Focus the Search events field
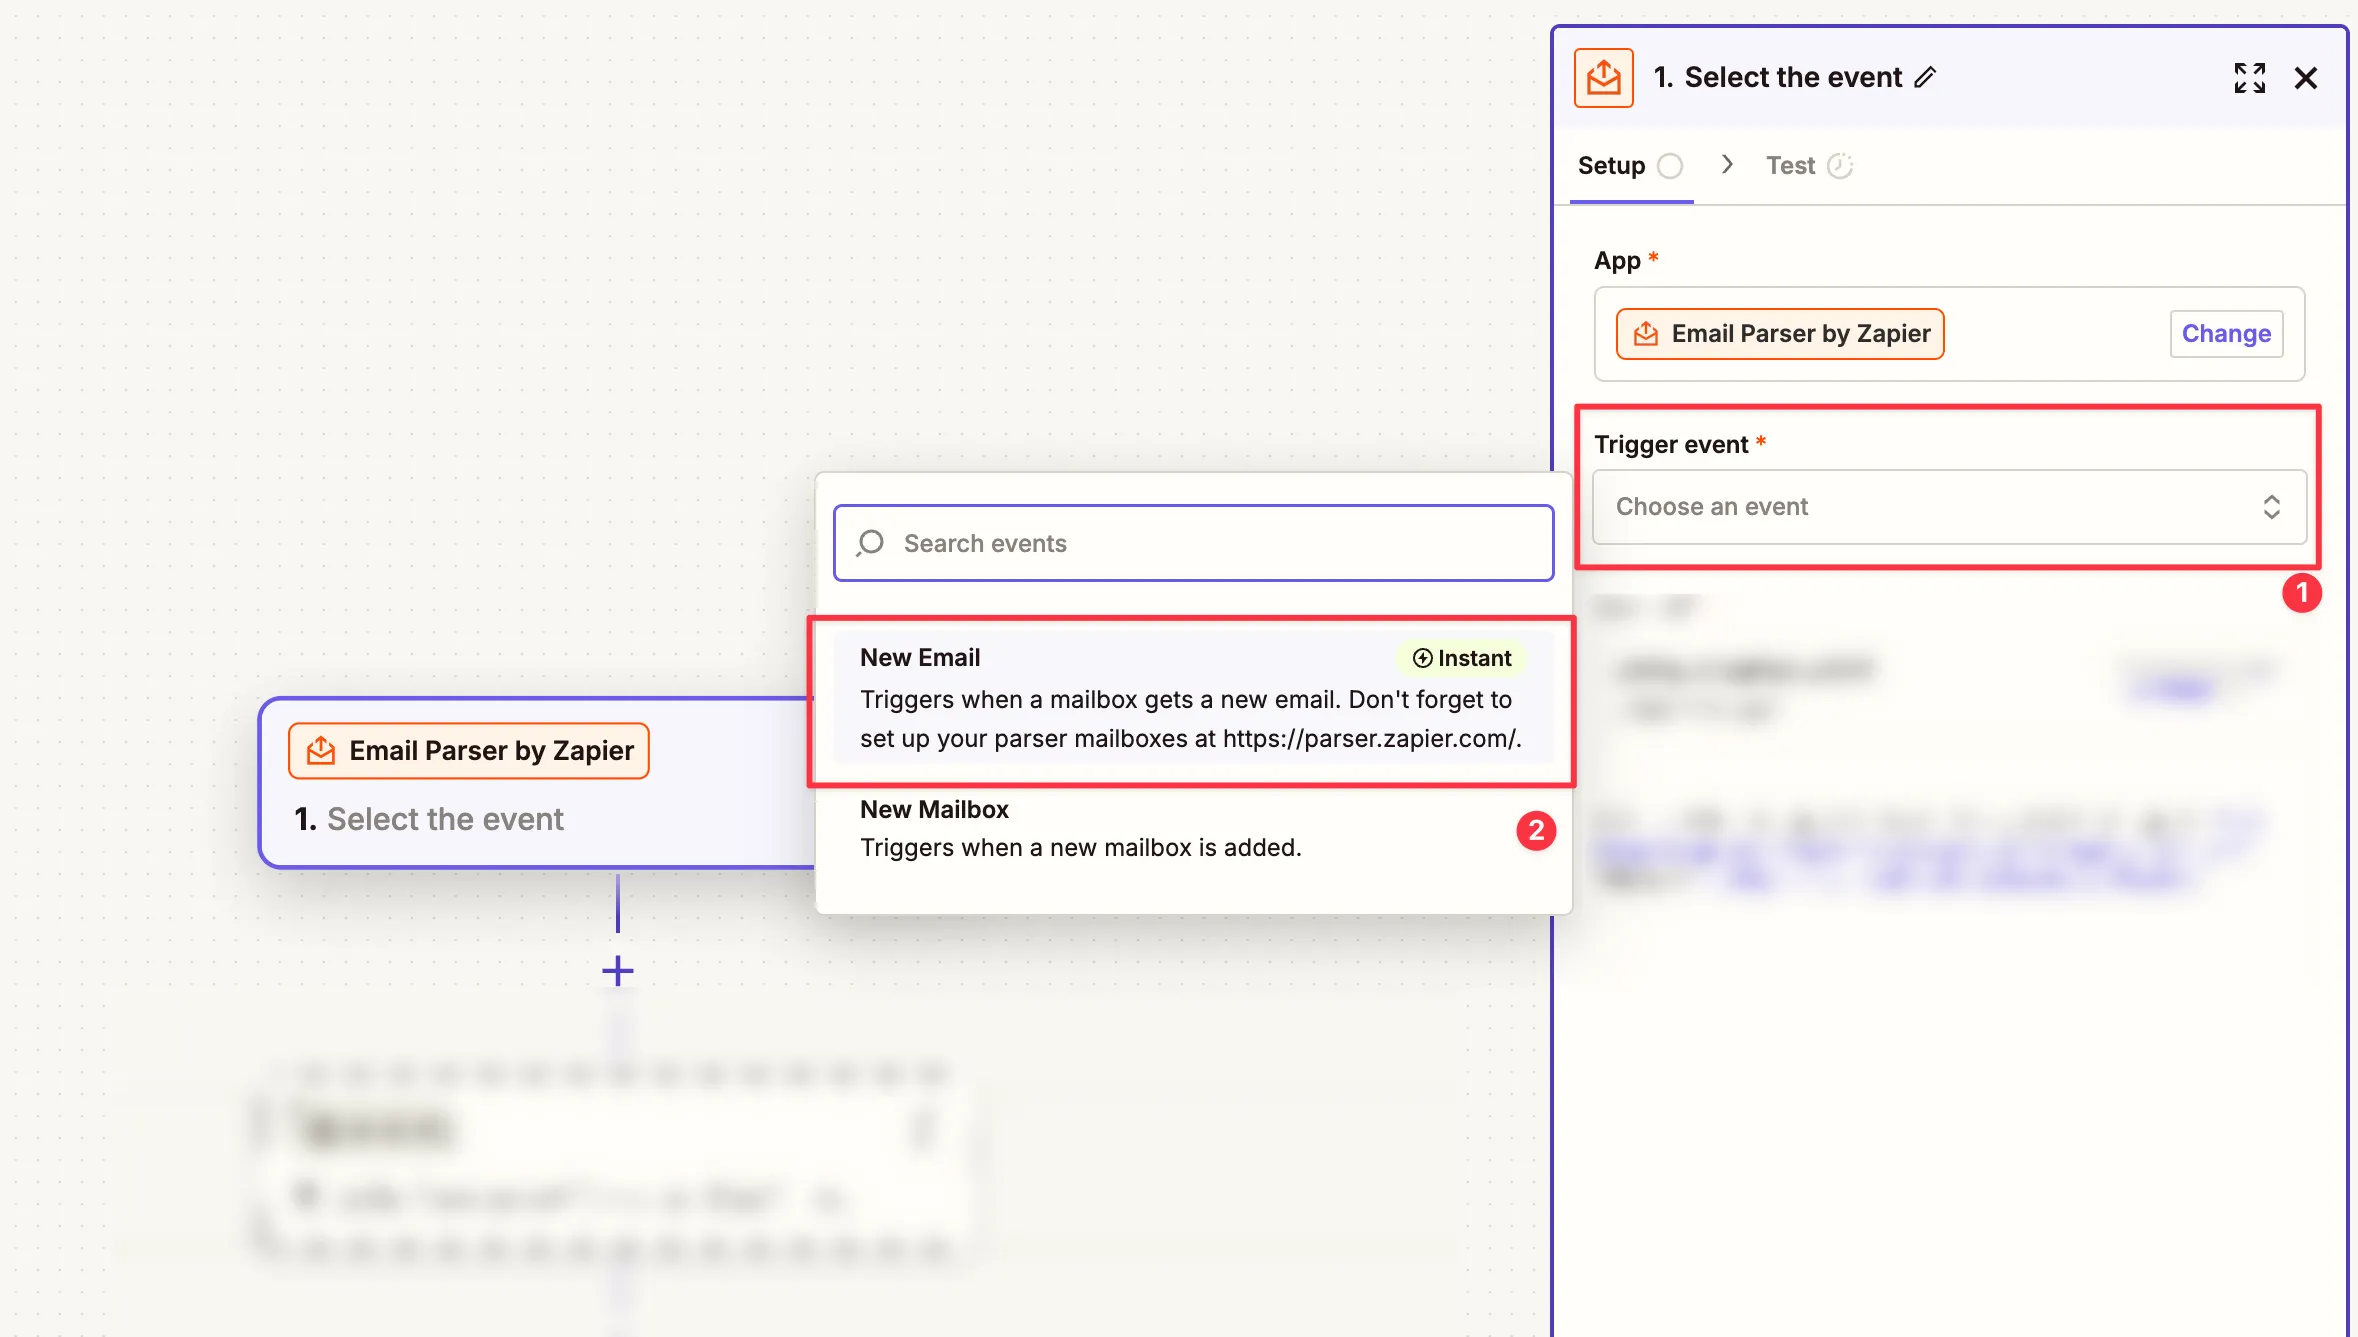The image size is (2358, 1337). (x=1193, y=543)
